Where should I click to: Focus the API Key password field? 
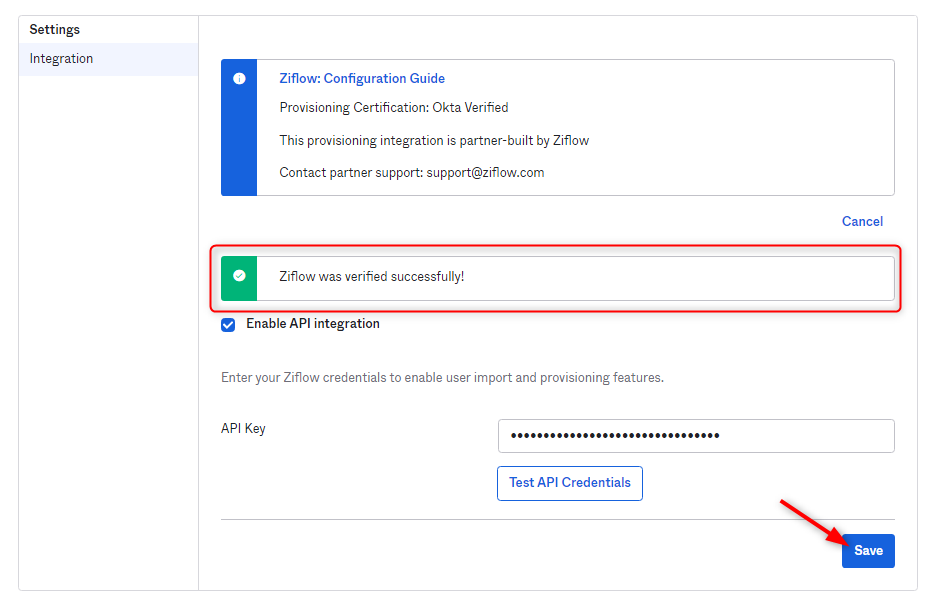pos(696,436)
